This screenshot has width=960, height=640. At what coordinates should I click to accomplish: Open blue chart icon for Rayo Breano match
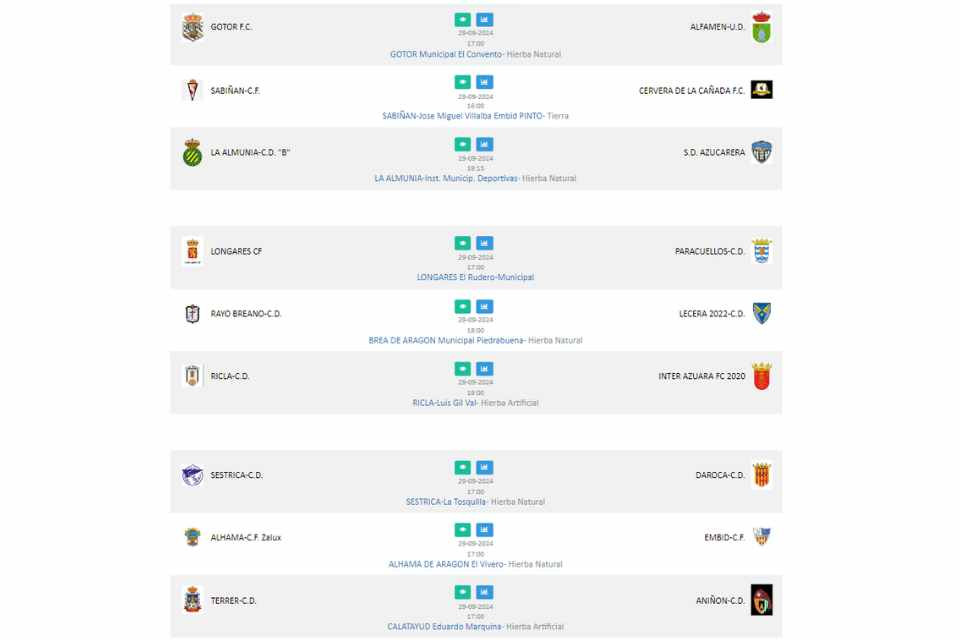click(484, 306)
